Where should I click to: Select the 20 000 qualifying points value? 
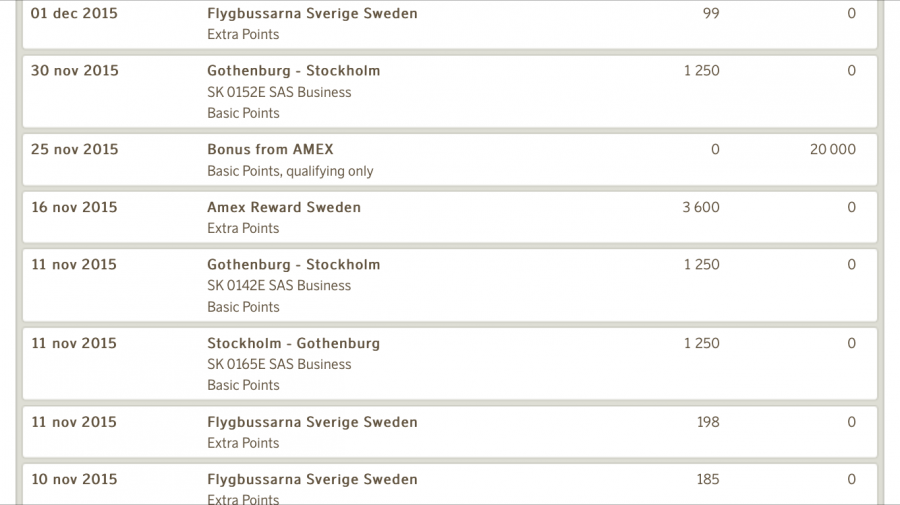pos(832,150)
